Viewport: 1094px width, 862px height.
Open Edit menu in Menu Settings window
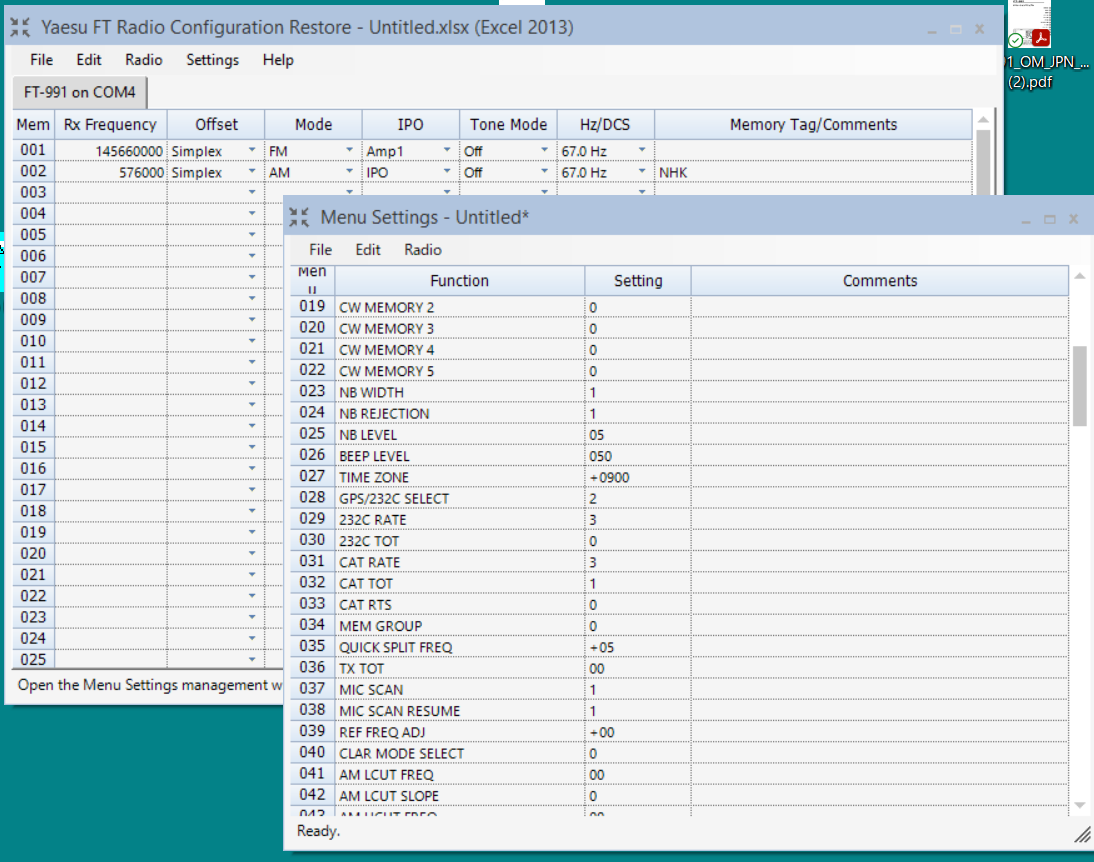(x=368, y=250)
